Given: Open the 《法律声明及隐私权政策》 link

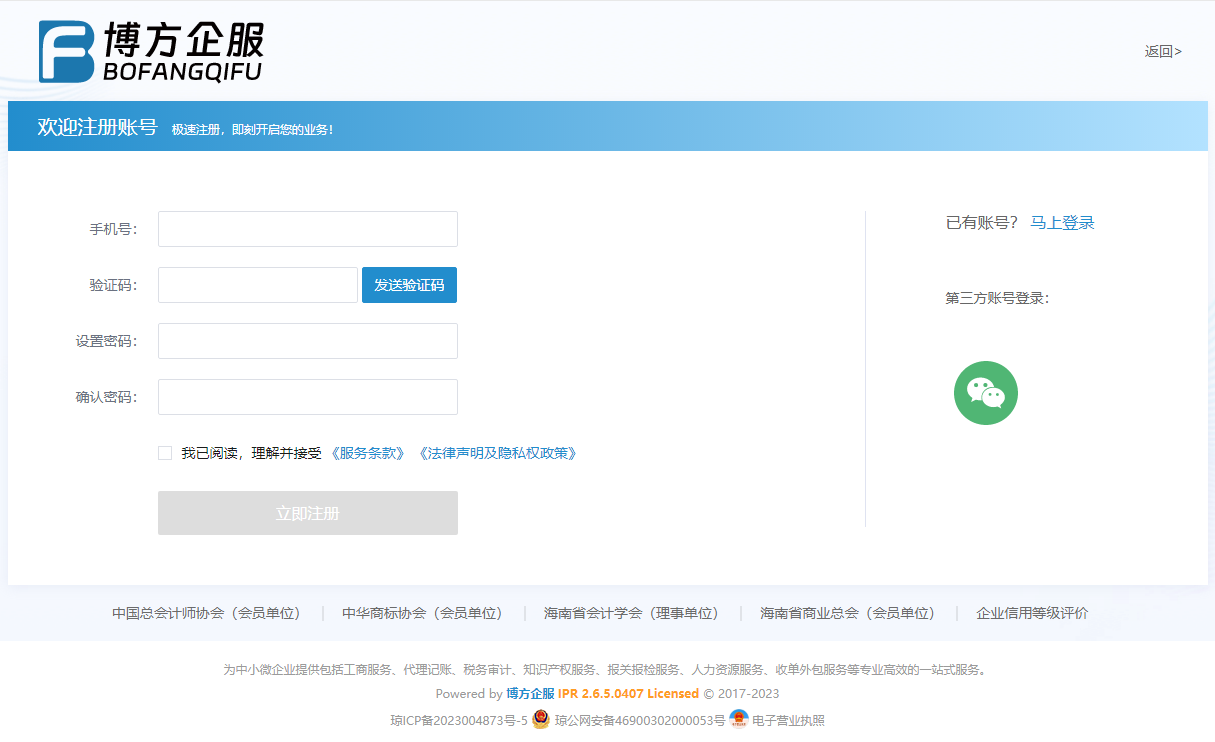Looking at the screenshot, I should pyautogui.click(x=497, y=453).
